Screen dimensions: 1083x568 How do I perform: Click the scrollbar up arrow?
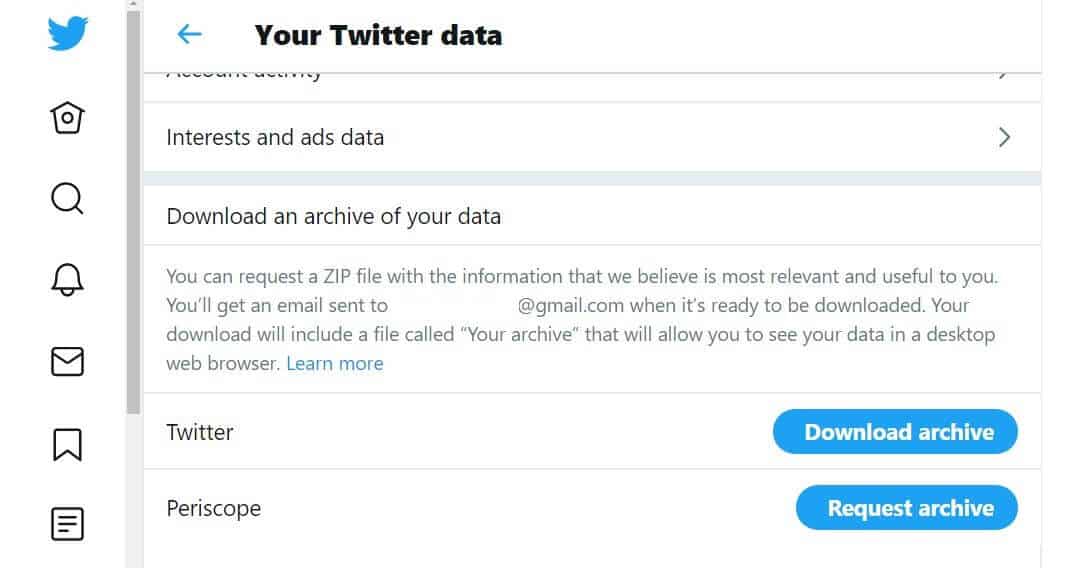pos(133,4)
